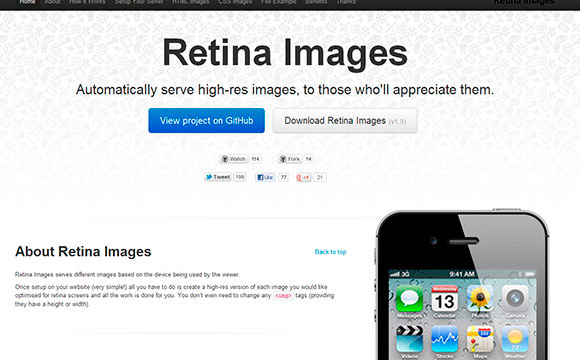Viewport: 580px width, 360px height.
Task: Click the Facebook Like button
Action: point(265,177)
